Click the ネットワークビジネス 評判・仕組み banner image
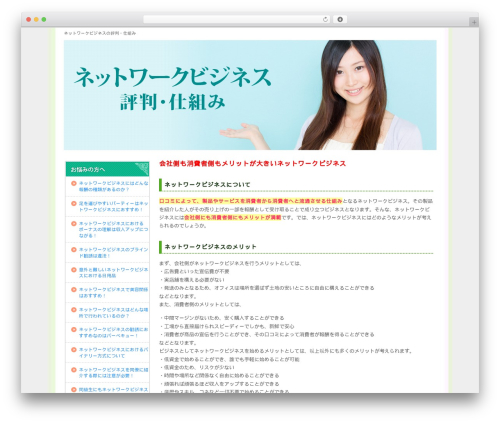The image size is (500, 423). [250, 95]
